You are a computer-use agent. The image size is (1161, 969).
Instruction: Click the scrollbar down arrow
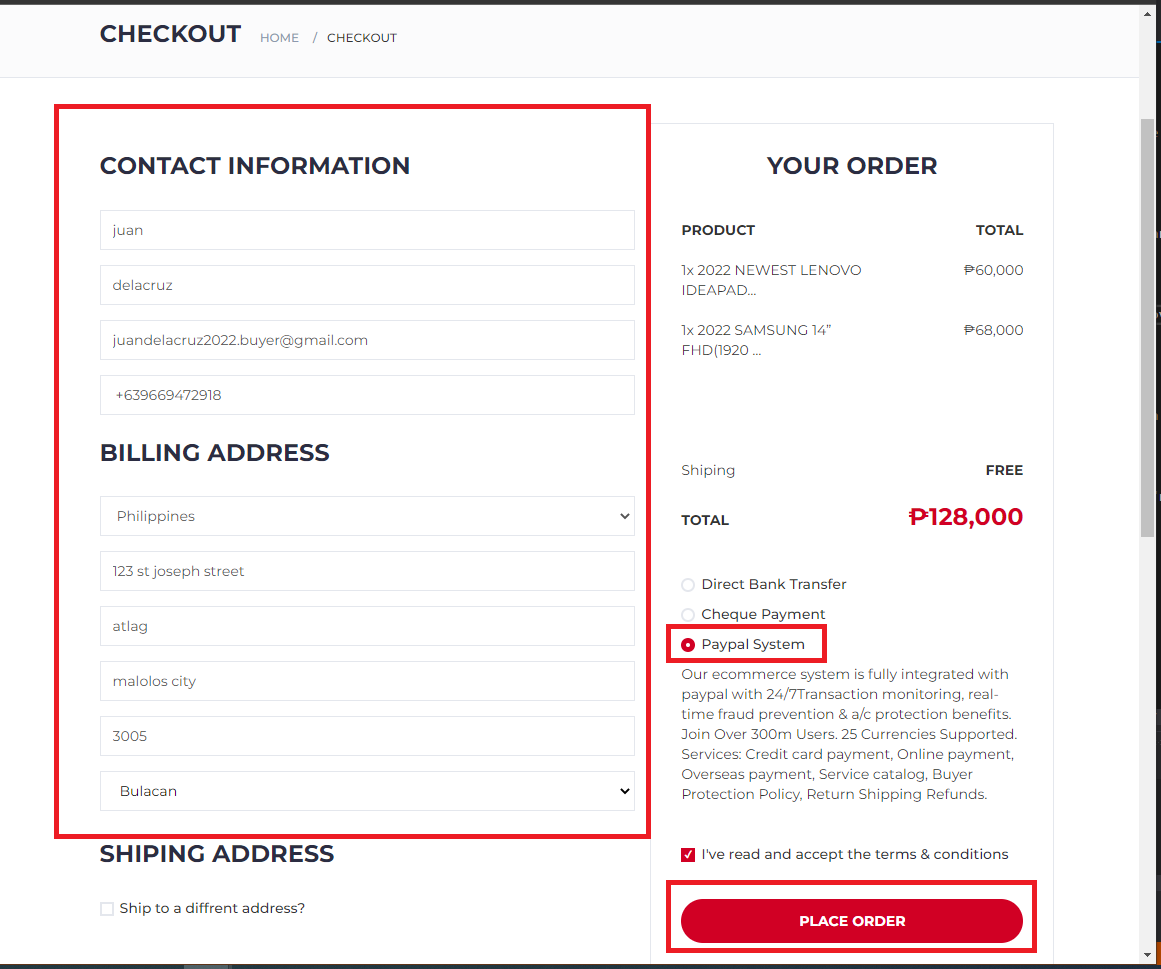1148,955
